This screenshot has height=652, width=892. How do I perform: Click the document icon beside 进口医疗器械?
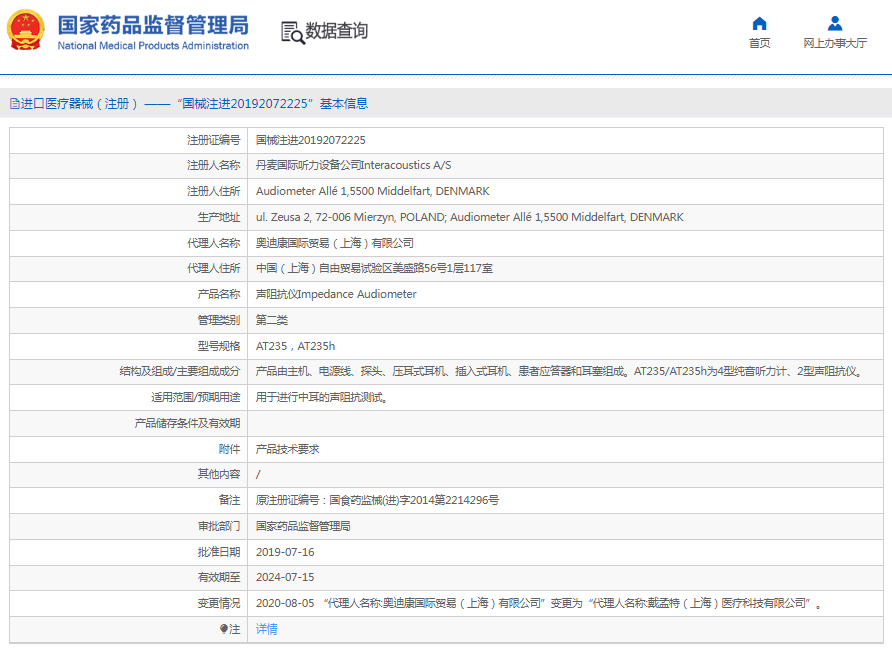[14, 103]
